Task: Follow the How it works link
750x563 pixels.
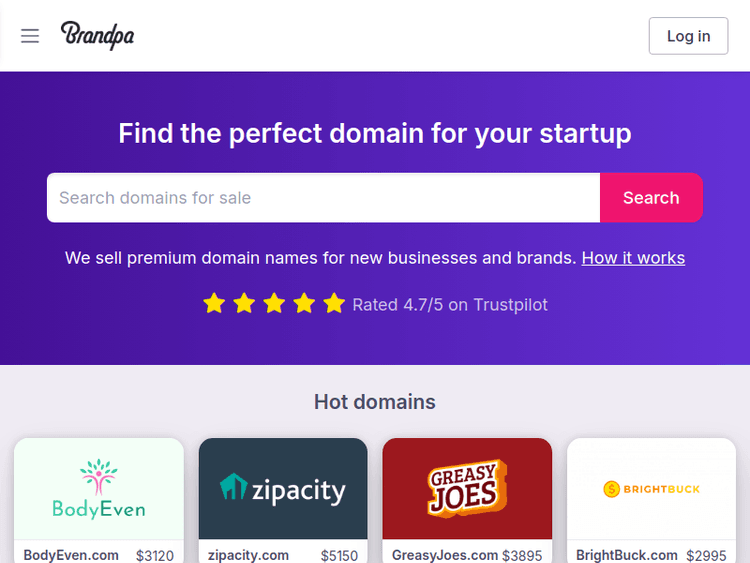Action: tap(633, 258)
